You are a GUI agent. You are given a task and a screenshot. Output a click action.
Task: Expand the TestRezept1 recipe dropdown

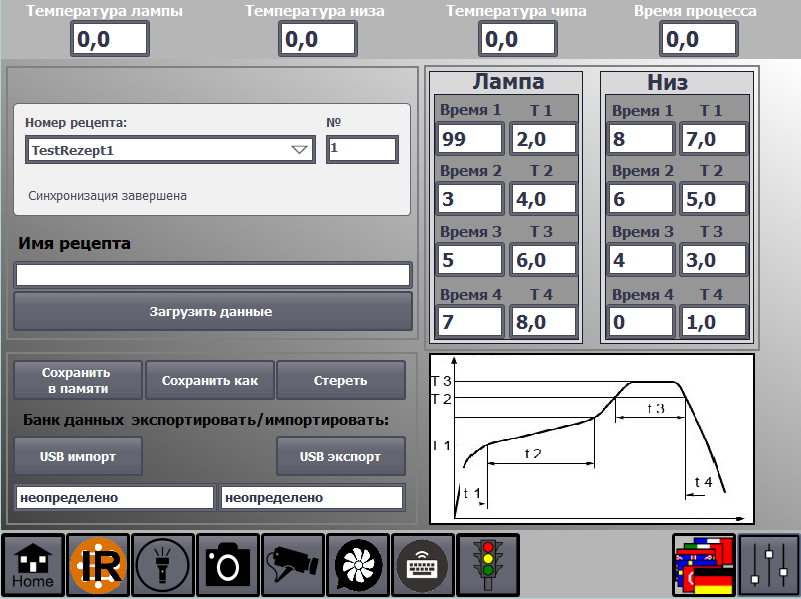coord(299,150)
